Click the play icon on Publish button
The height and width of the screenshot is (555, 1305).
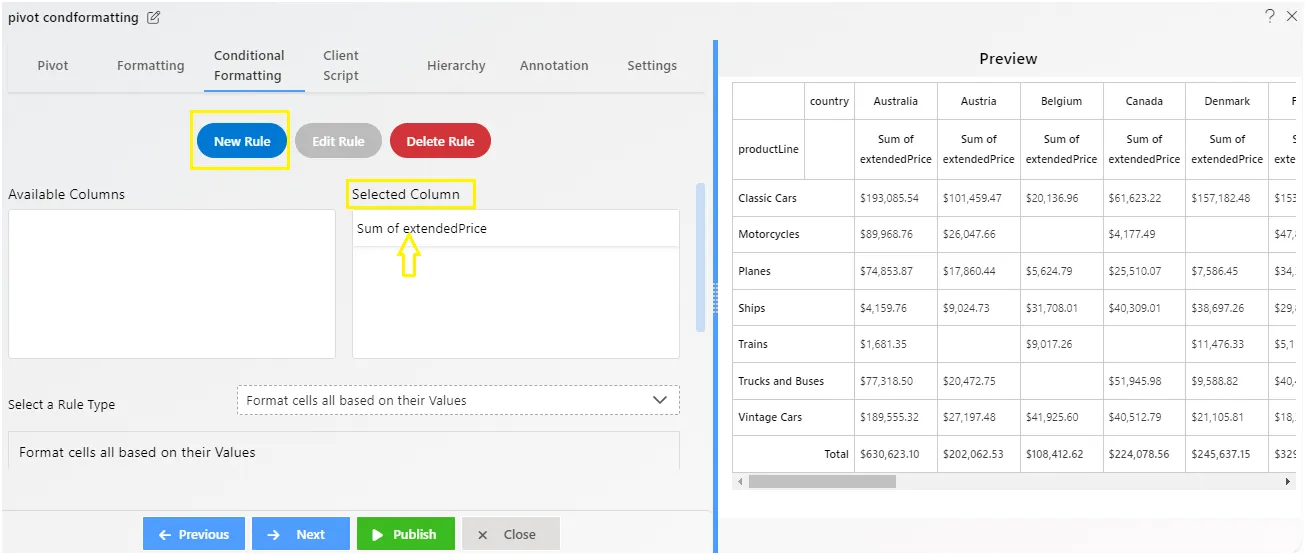(x=378, y=535)
